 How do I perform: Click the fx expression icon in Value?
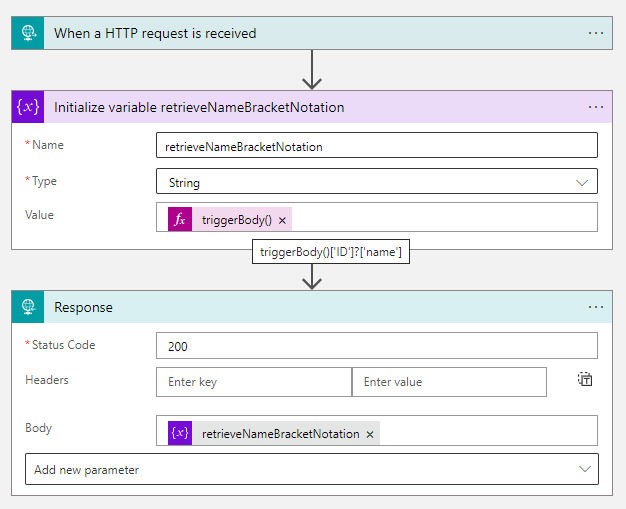[180, 219]
